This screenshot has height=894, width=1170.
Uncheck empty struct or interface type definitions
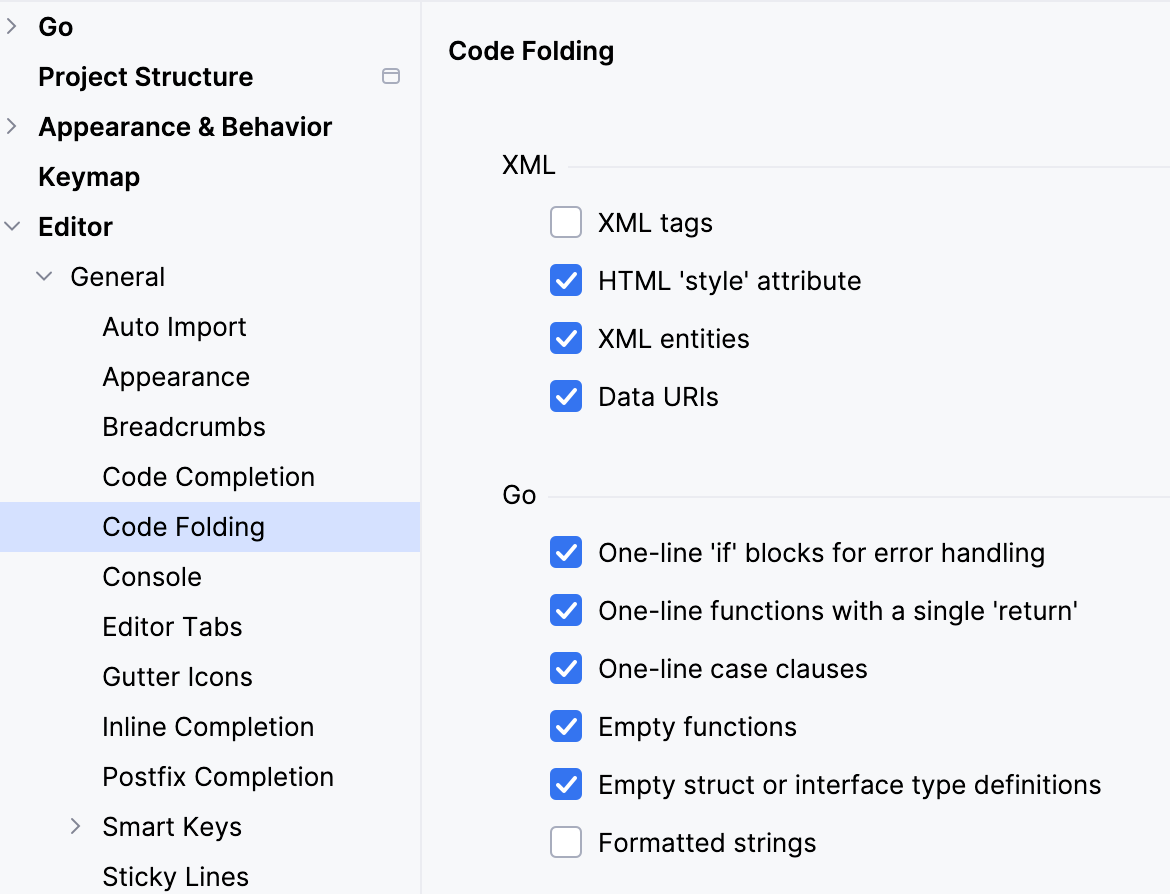[565, 784]
